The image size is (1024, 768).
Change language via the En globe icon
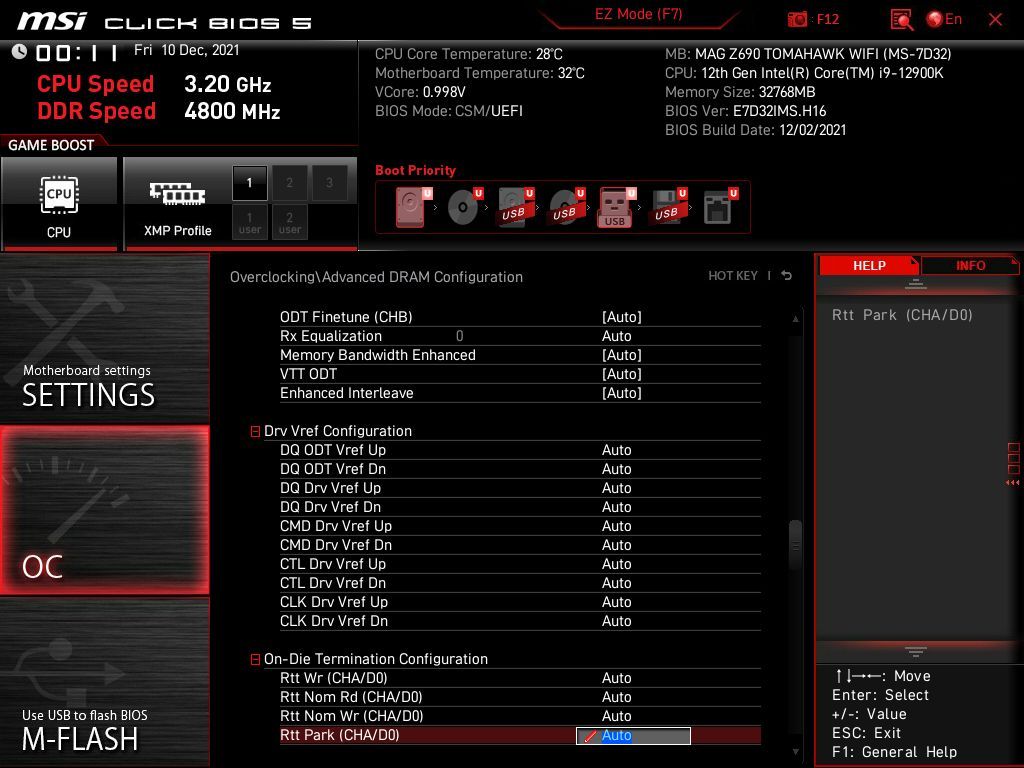pyautogui.click(x=944, y=19)
